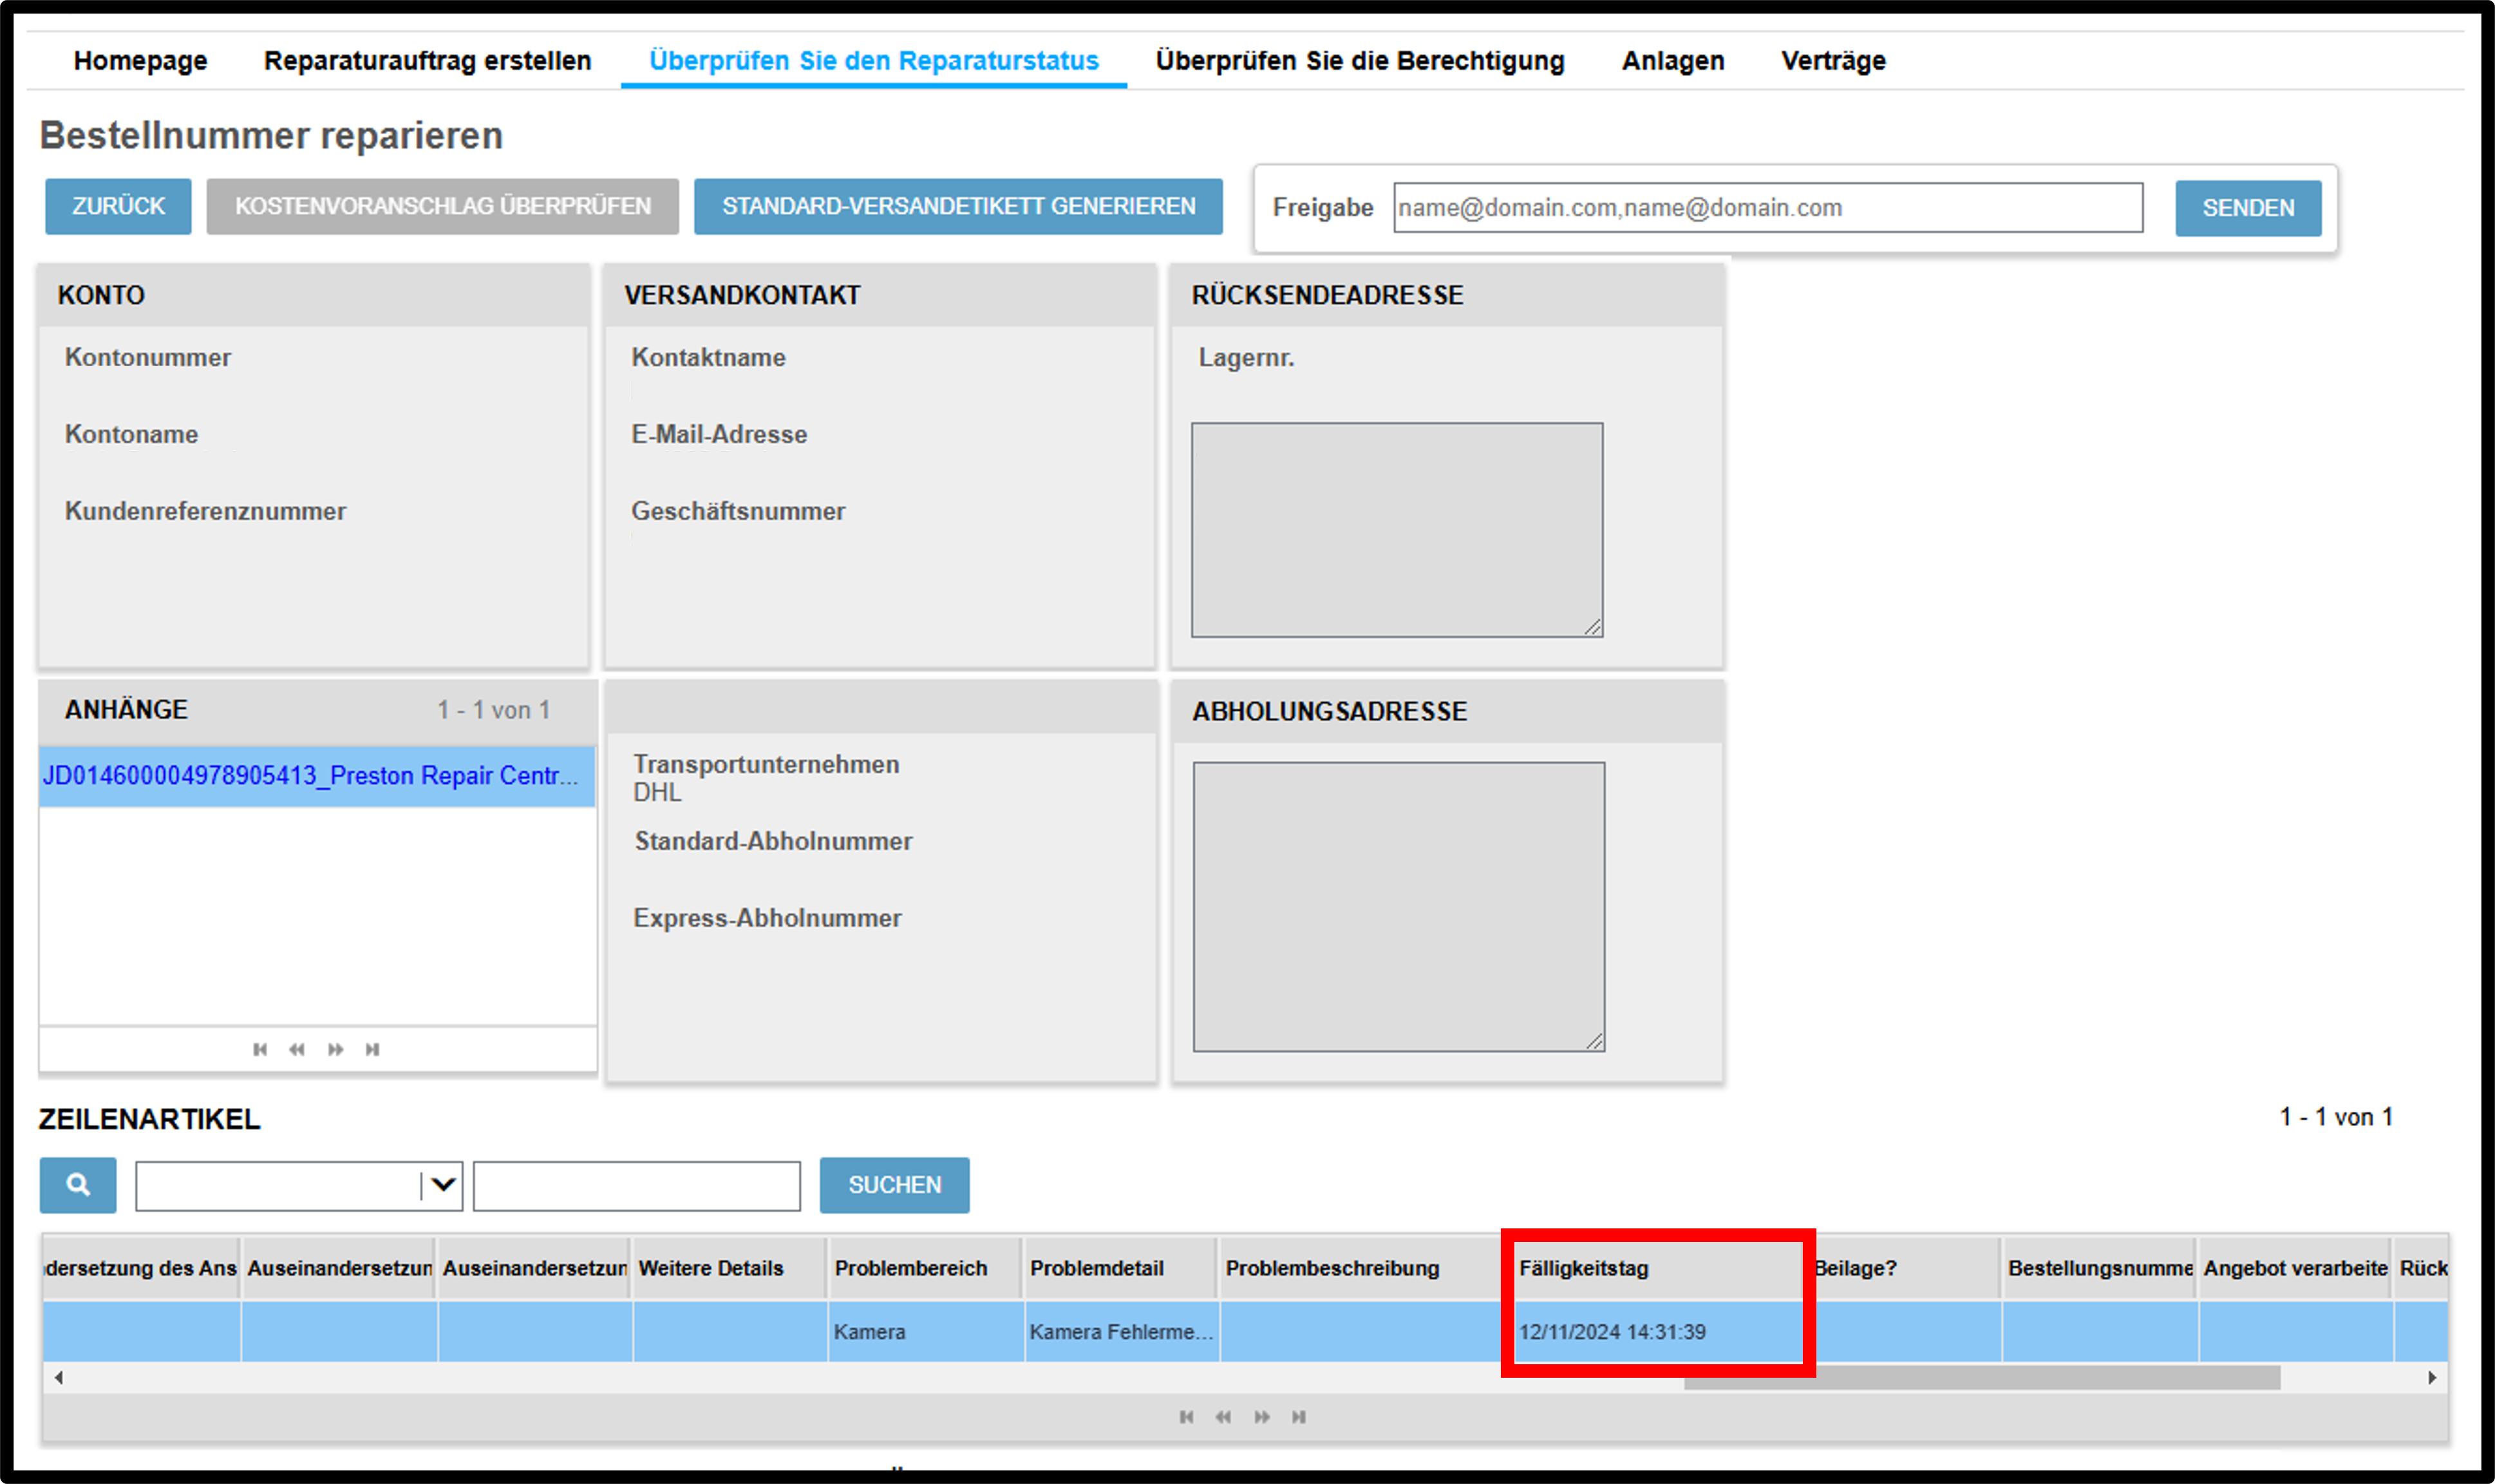Image resolution: width=2495 pixels, height=1484 pixels.
Task: Select the 12/11/2024 14:31:39 date cell
Action: (1659, 1332)
